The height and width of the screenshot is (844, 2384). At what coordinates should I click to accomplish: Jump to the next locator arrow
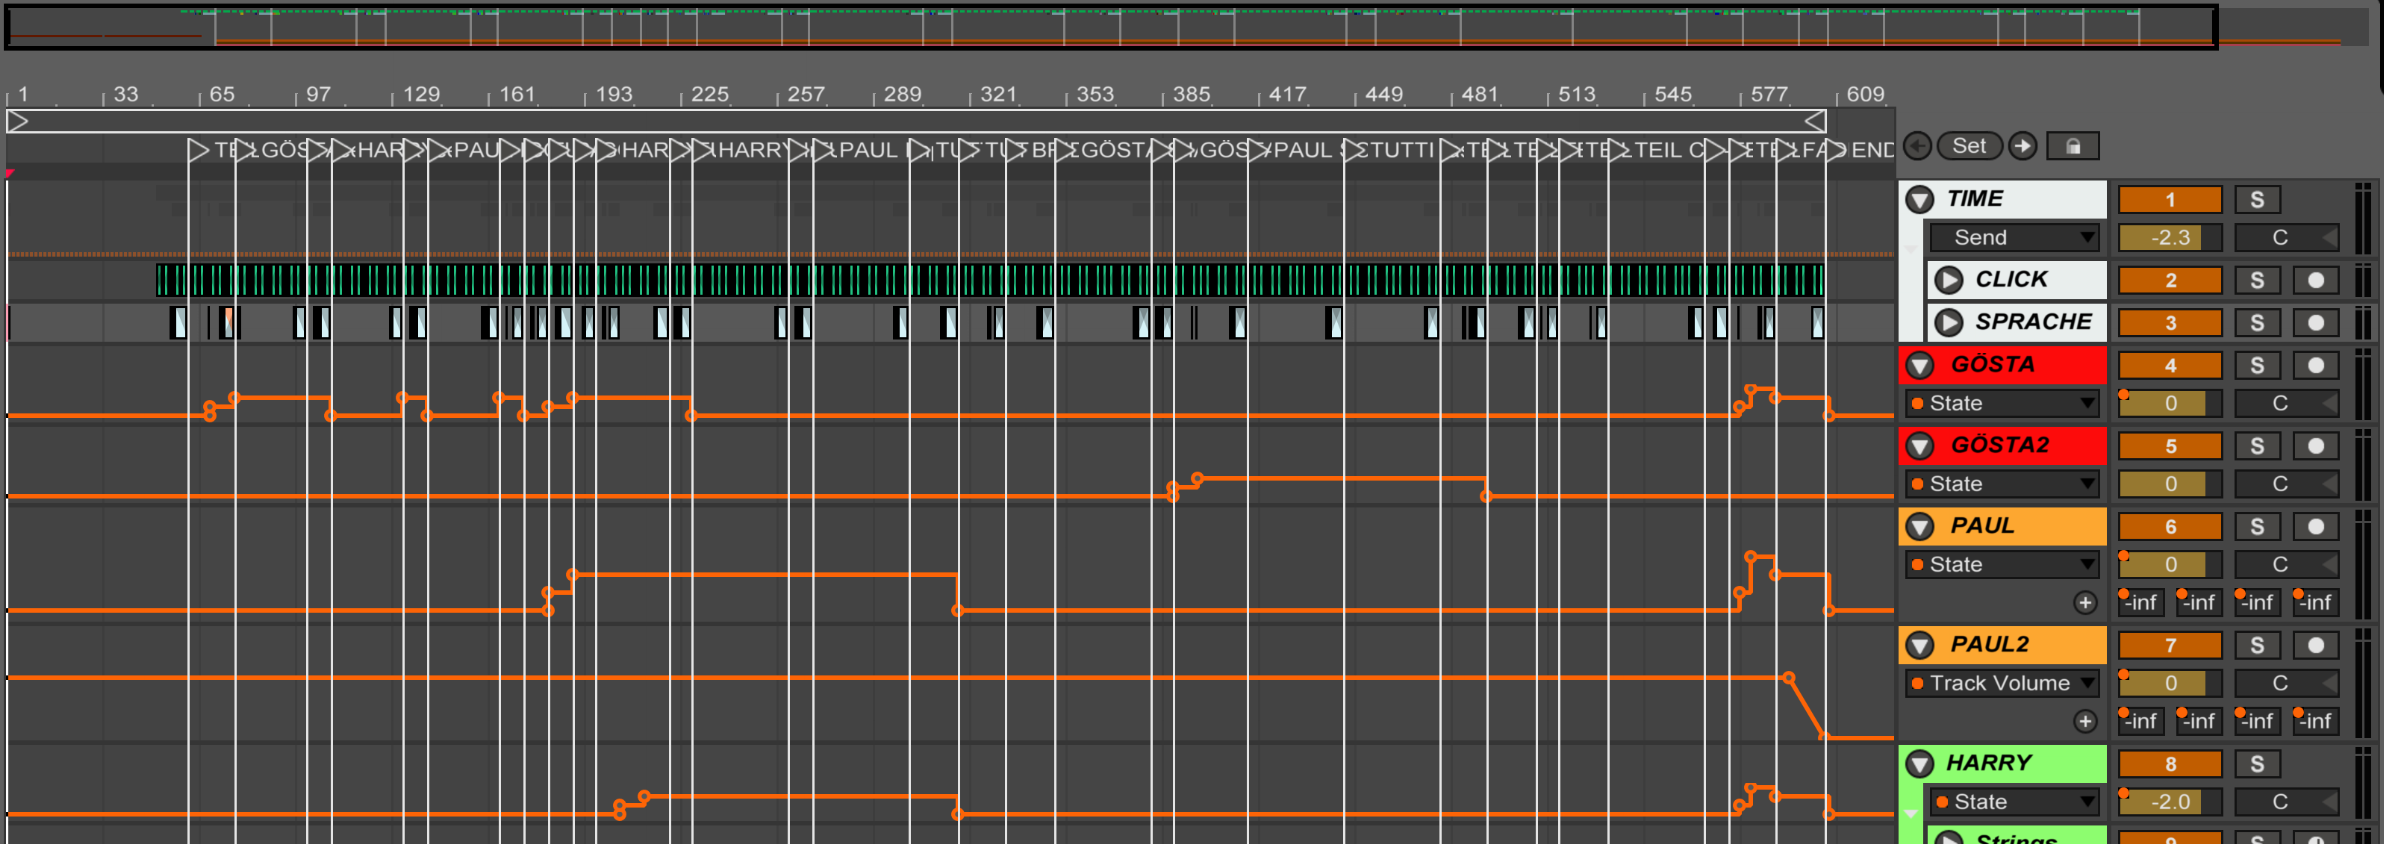coord(2022,146)
